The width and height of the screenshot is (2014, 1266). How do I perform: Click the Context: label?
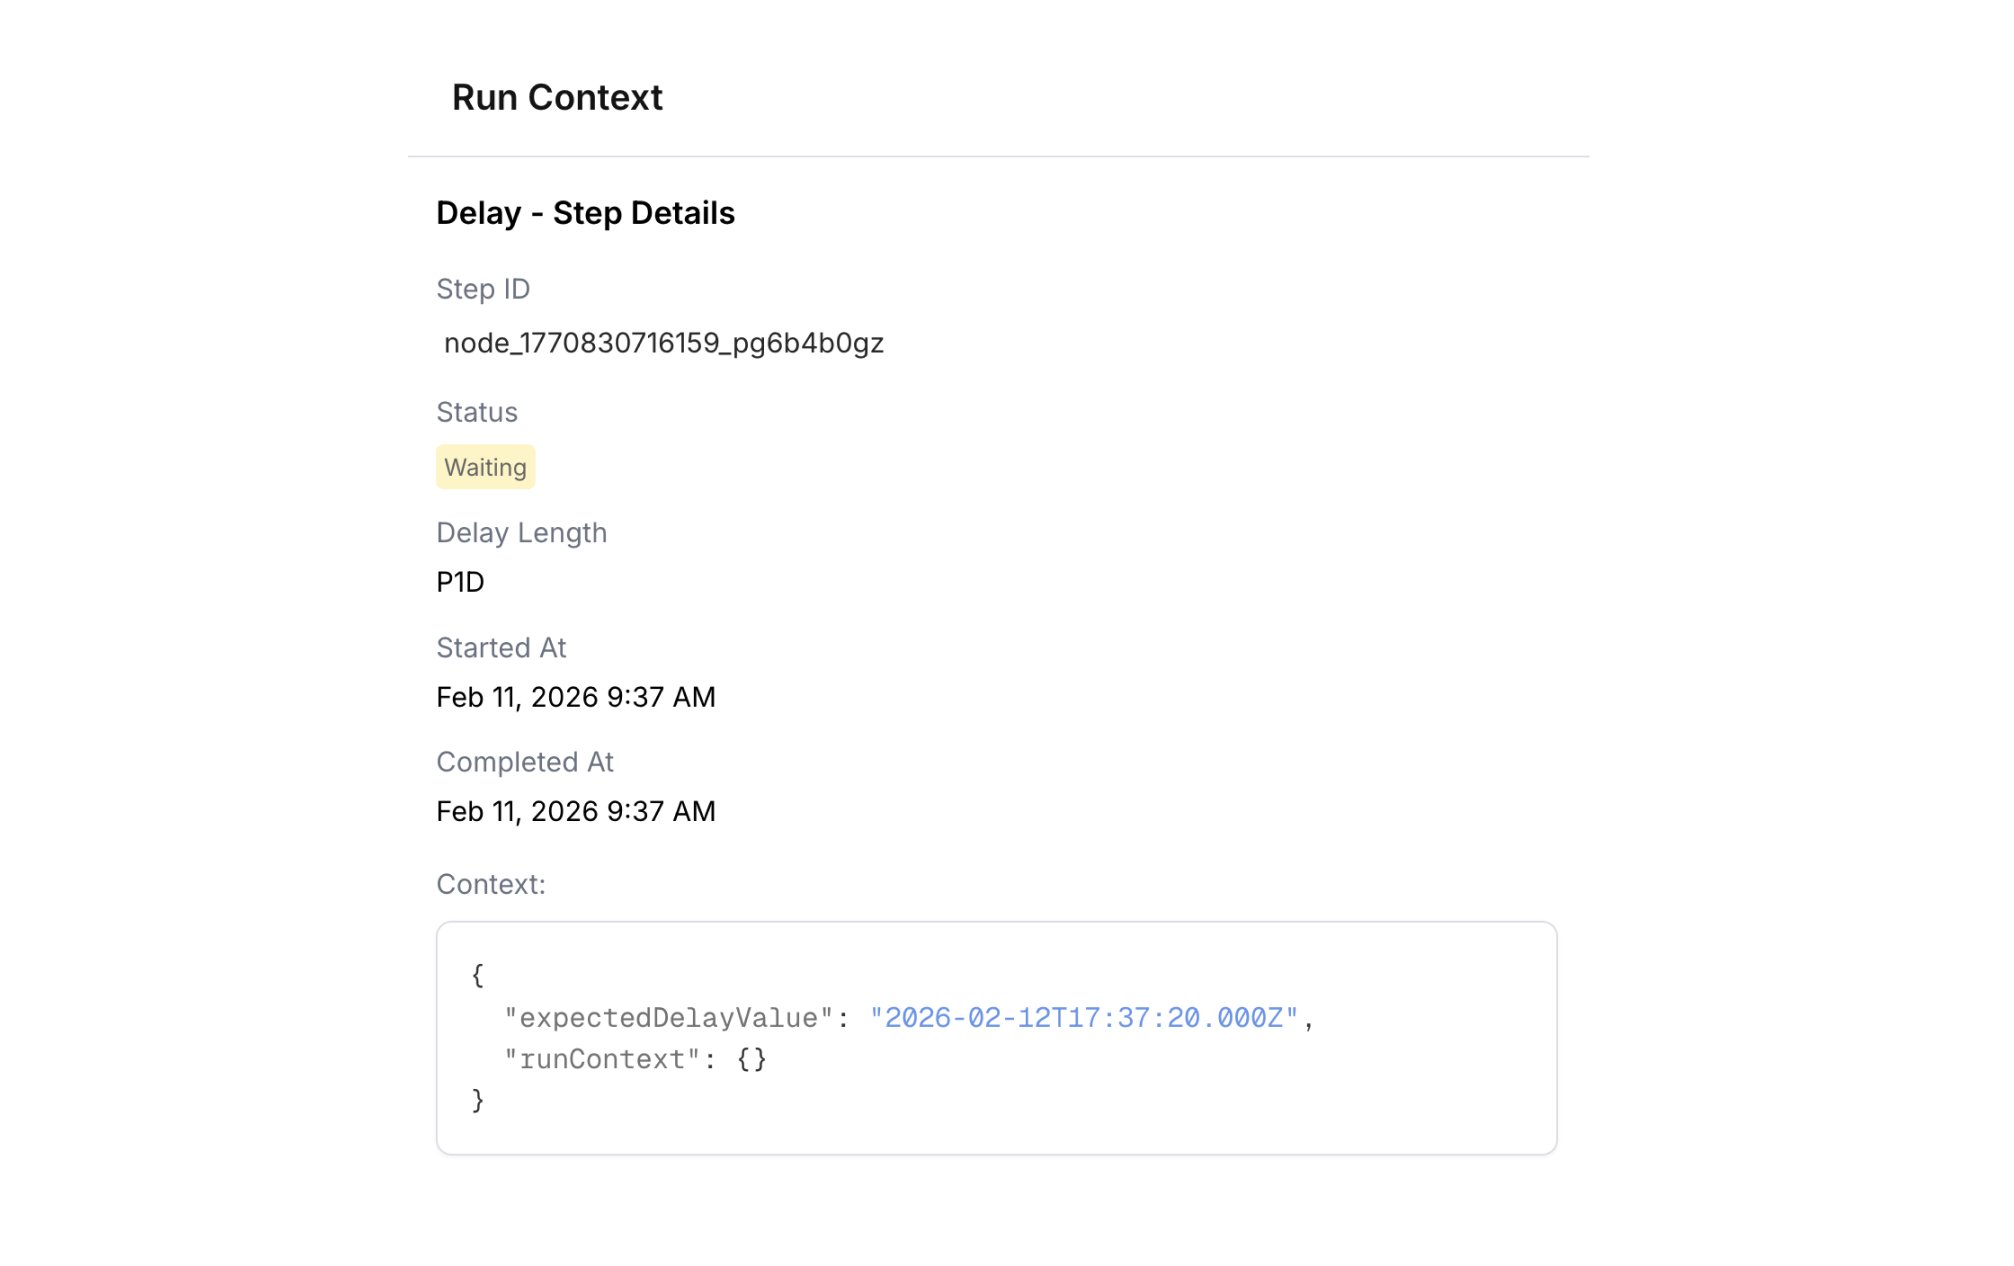pyautogui.click(x=491, y=884)
